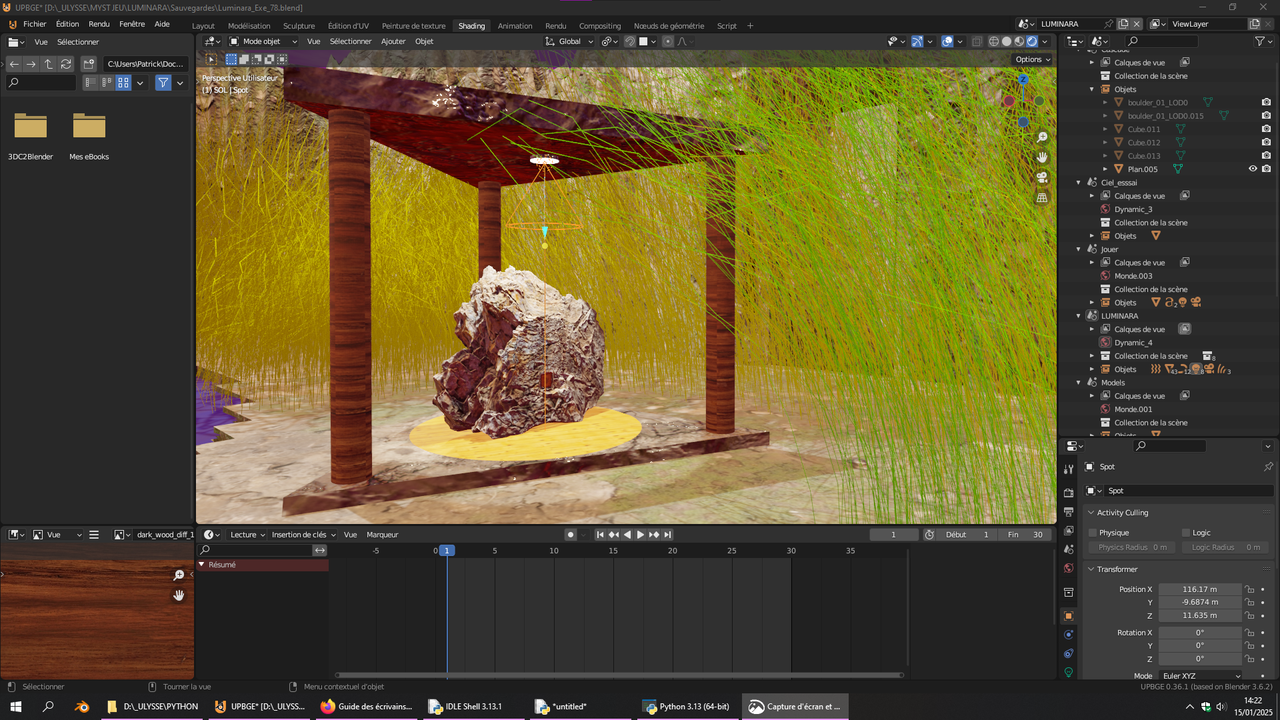The height and width of the screenshot is (720, 1280).
Task: Collapse the Jouer scene in outliner
Action: pos(1079,249)
